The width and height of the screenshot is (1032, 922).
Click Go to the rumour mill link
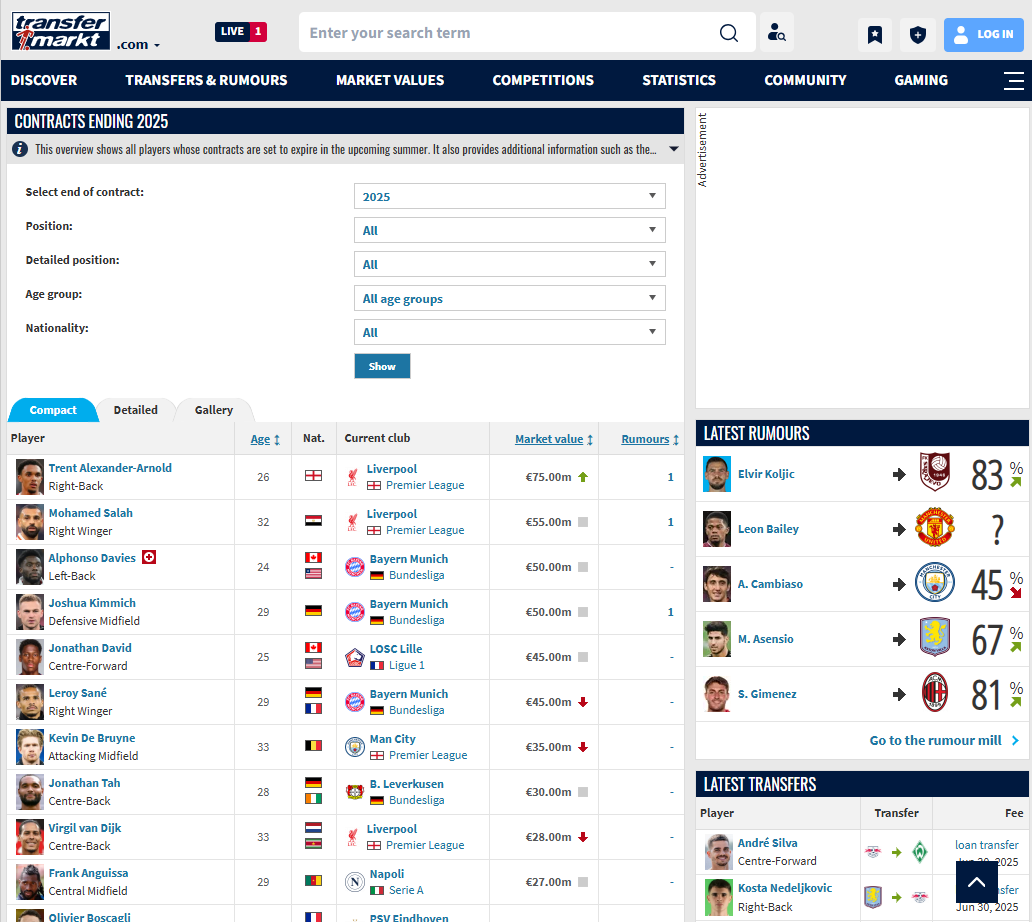pyautogui.click(x=944, y=740)
